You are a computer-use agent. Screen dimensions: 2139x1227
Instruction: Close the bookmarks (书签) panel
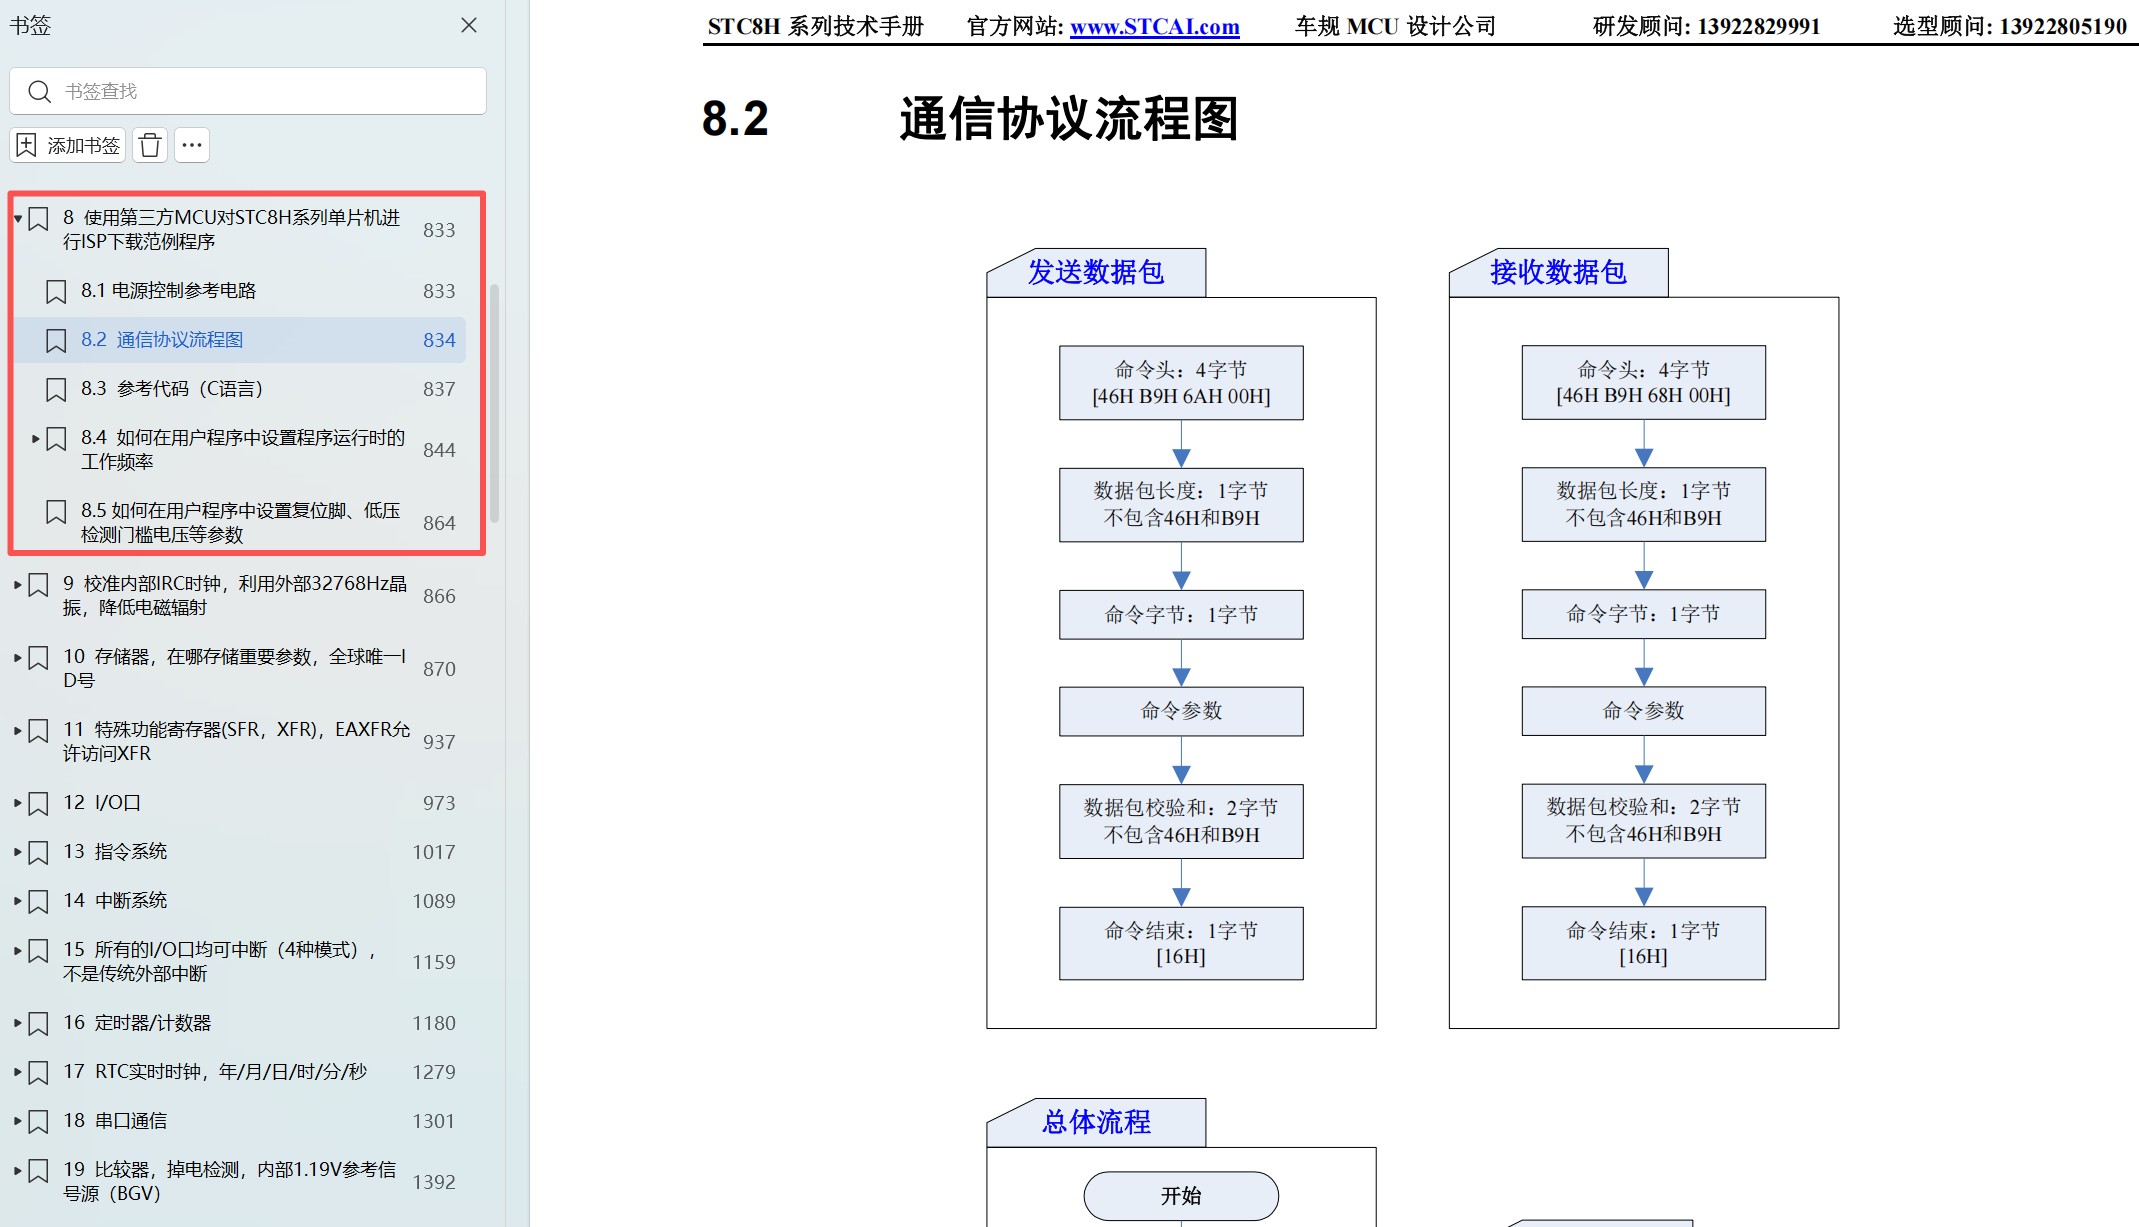pos(468,26)
